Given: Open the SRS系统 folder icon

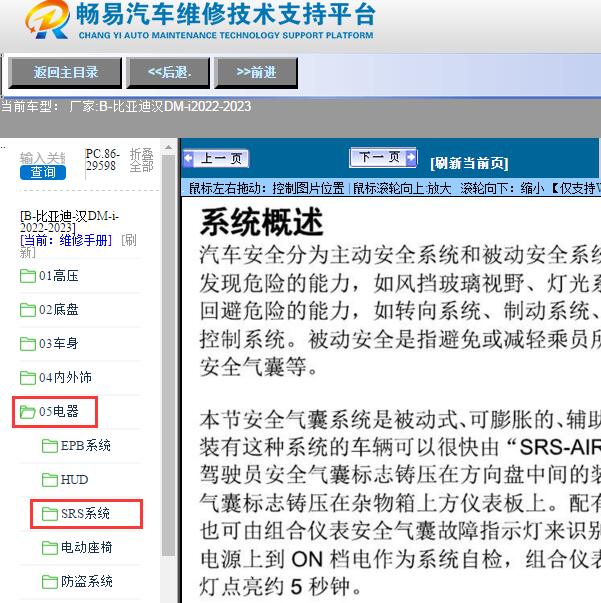Looking at the screenshot, I should click(50, 513).
